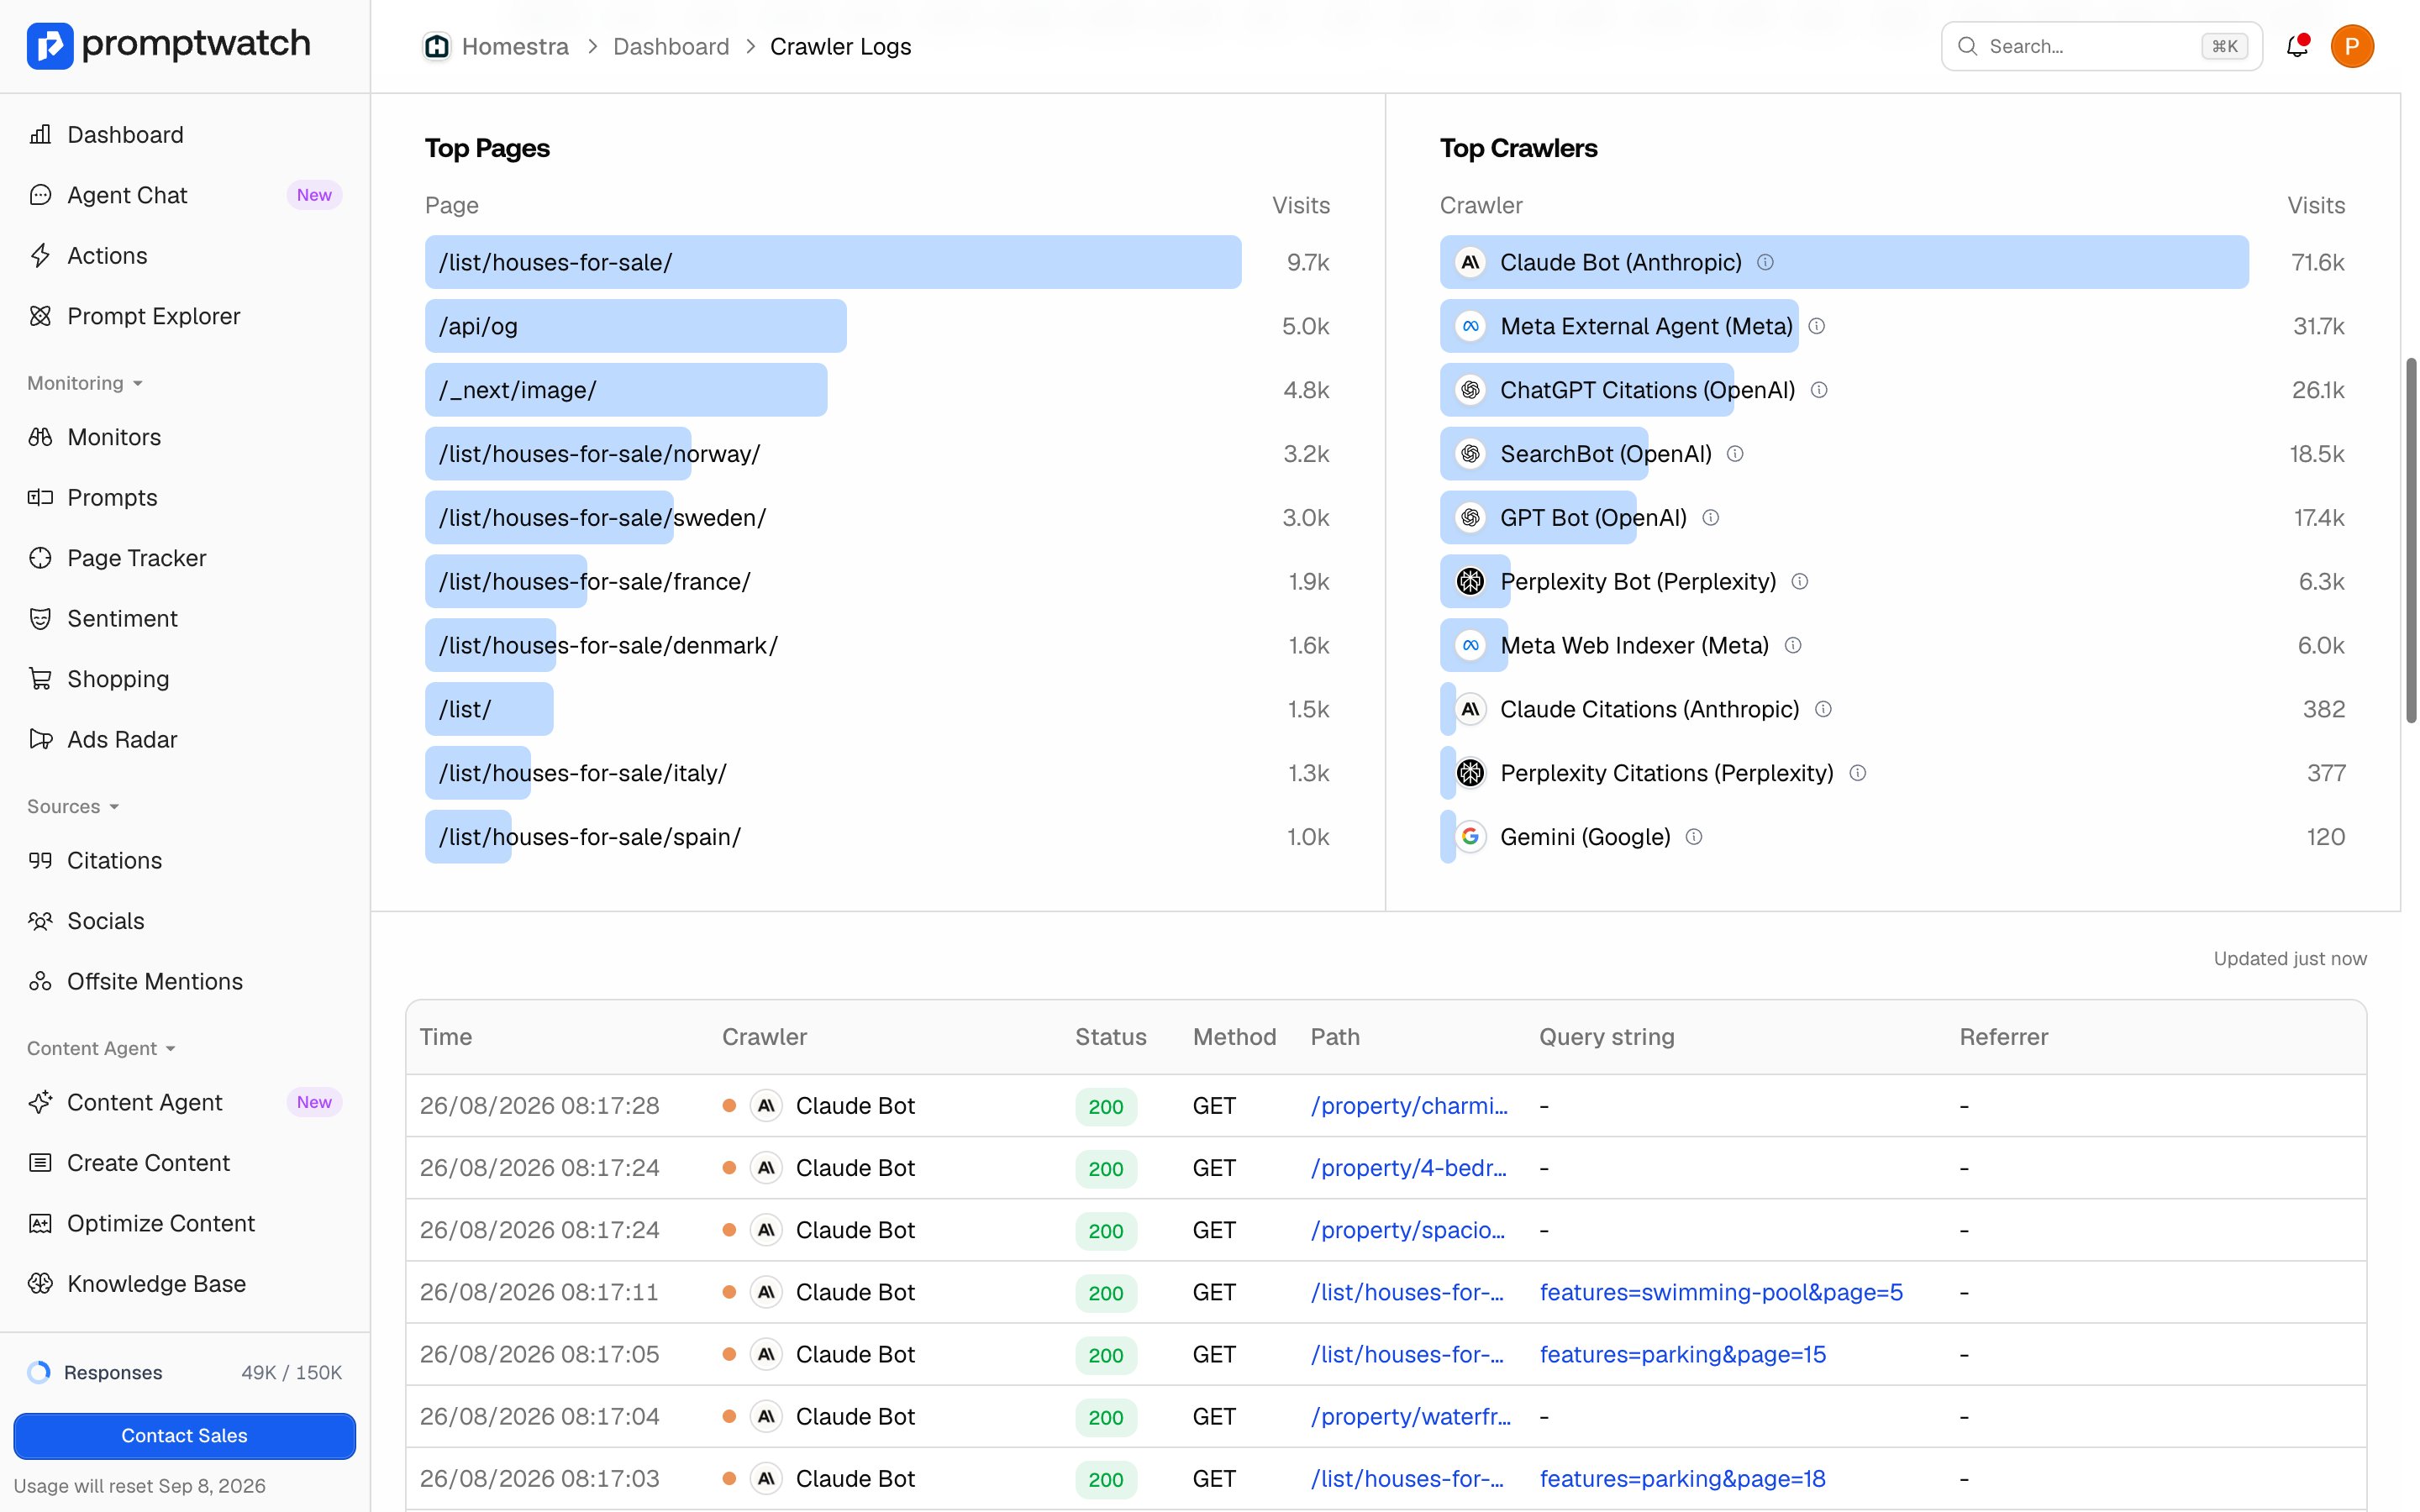The height and width of the screenshot is (1512, 2420).
Task: Click the 200 status badge at 08:17:28
Action: pyautogui.click(x=1106, y=1106)
